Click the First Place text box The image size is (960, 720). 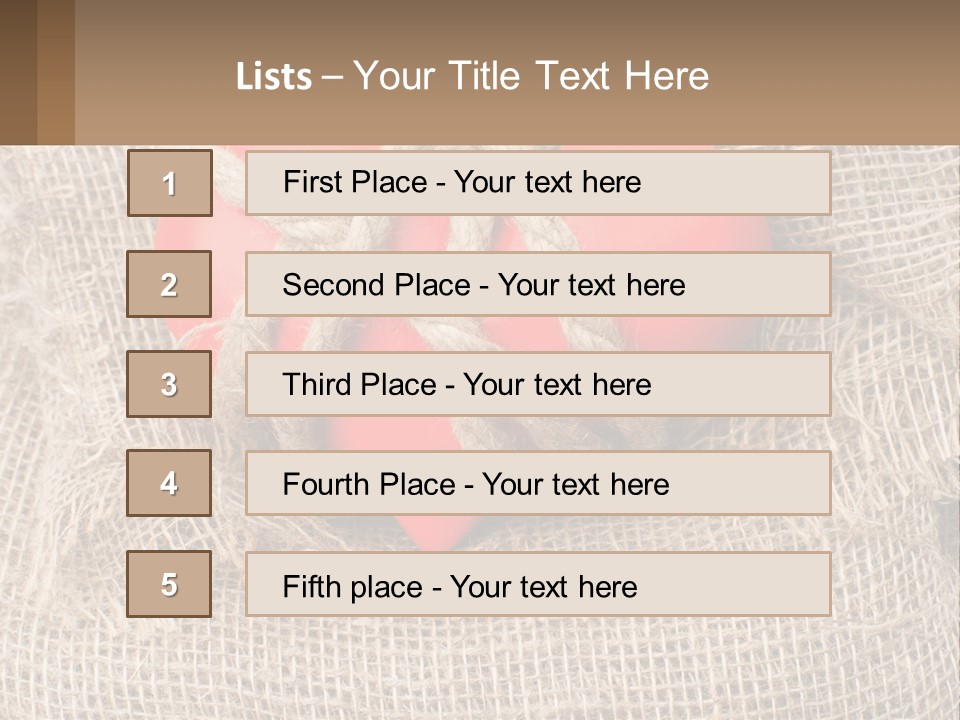tap(538, 183)
